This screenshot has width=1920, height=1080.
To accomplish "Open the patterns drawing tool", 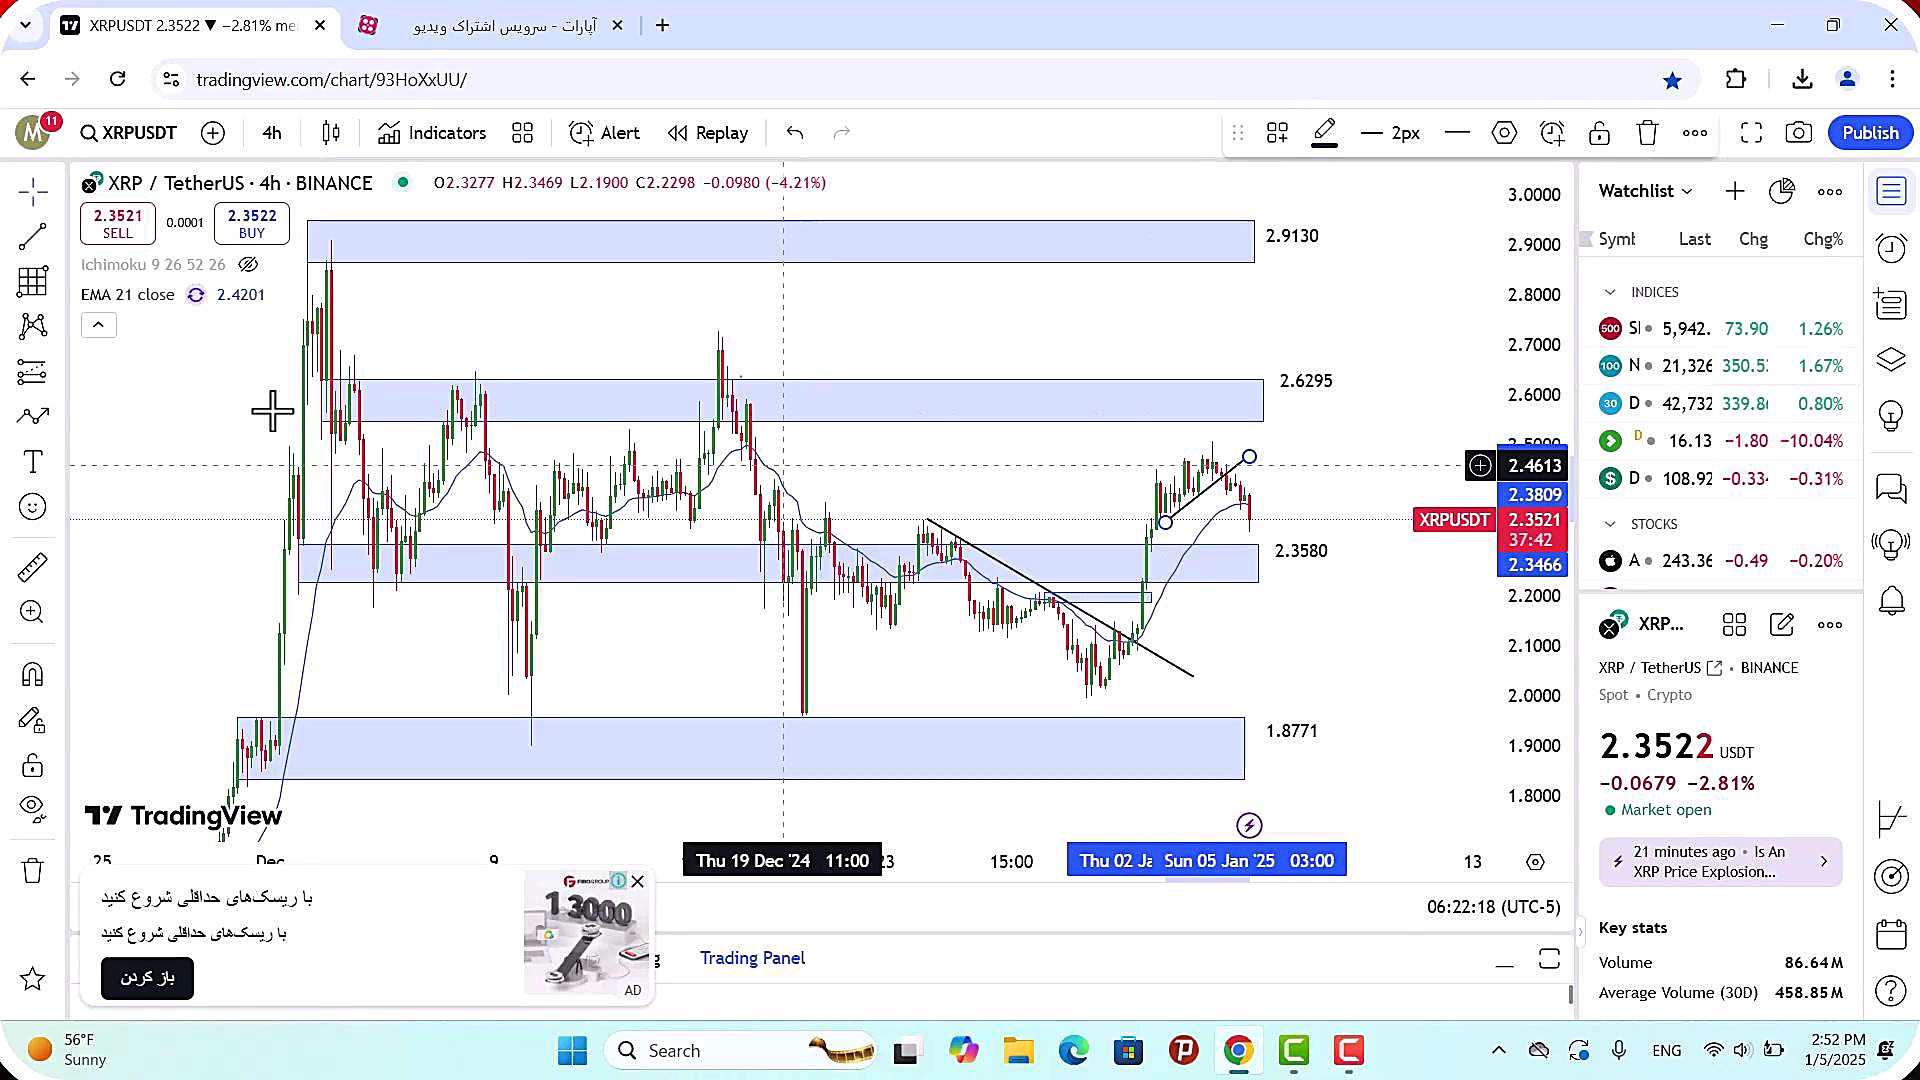I will (x=32, y=326).
